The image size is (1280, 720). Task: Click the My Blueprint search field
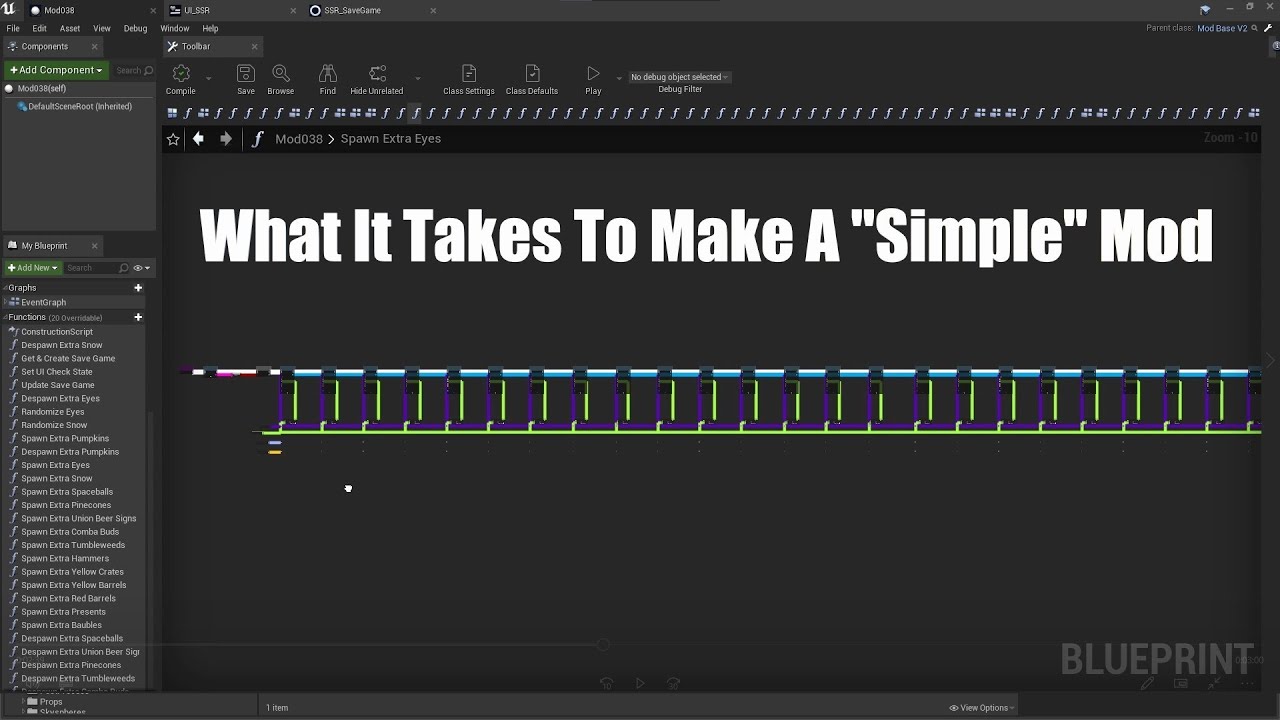[97, 267]
